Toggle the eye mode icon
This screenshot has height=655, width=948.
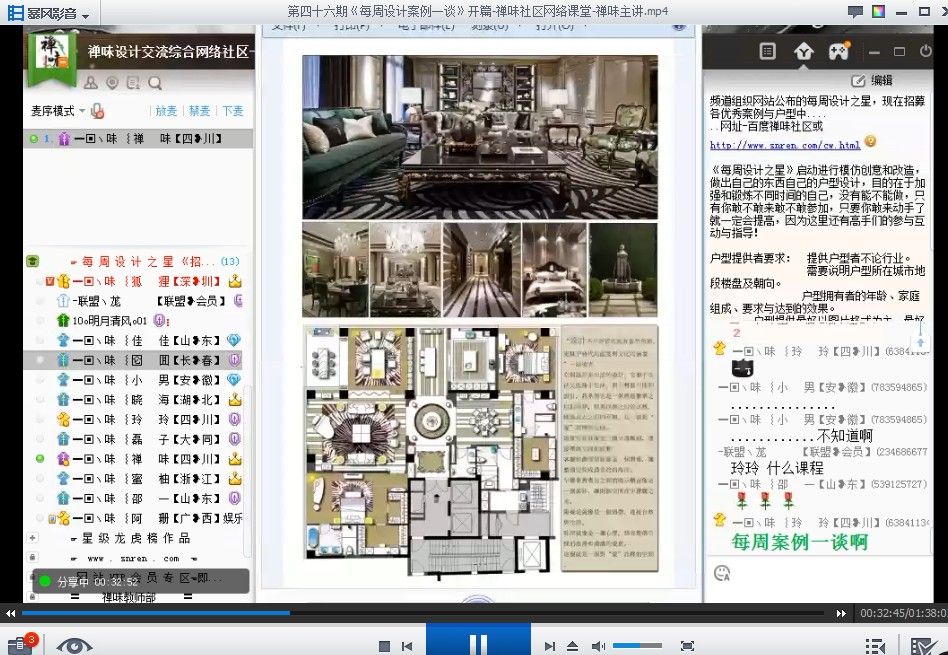74,647
